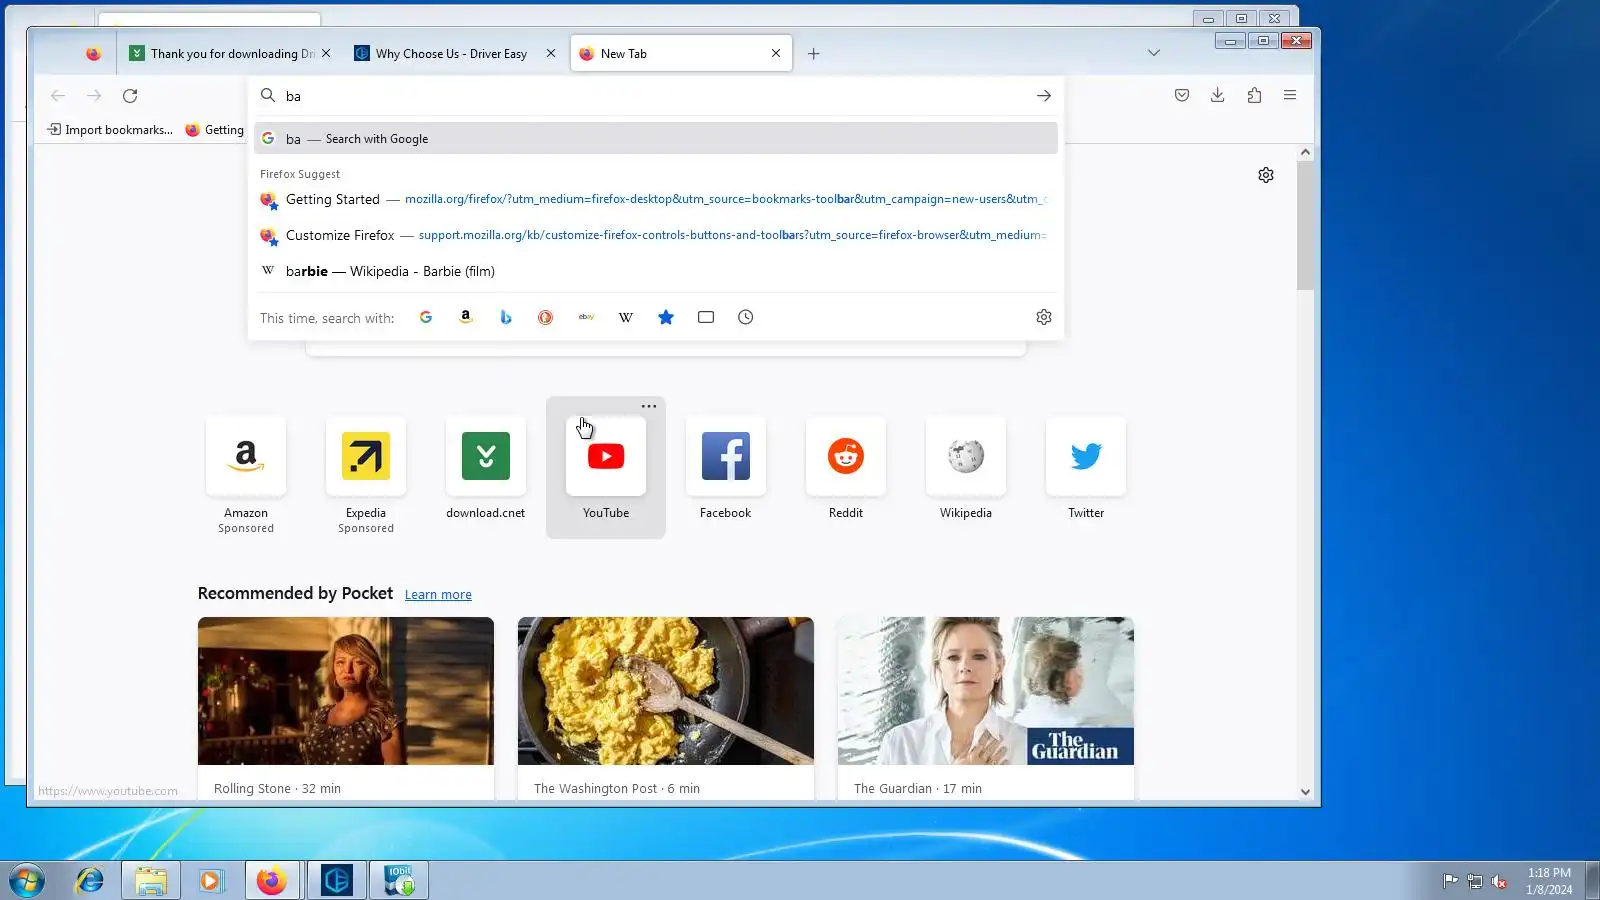Click the IObit installer taskbar button
This screenshot has width=1600, height=900.
pos(399,881)
